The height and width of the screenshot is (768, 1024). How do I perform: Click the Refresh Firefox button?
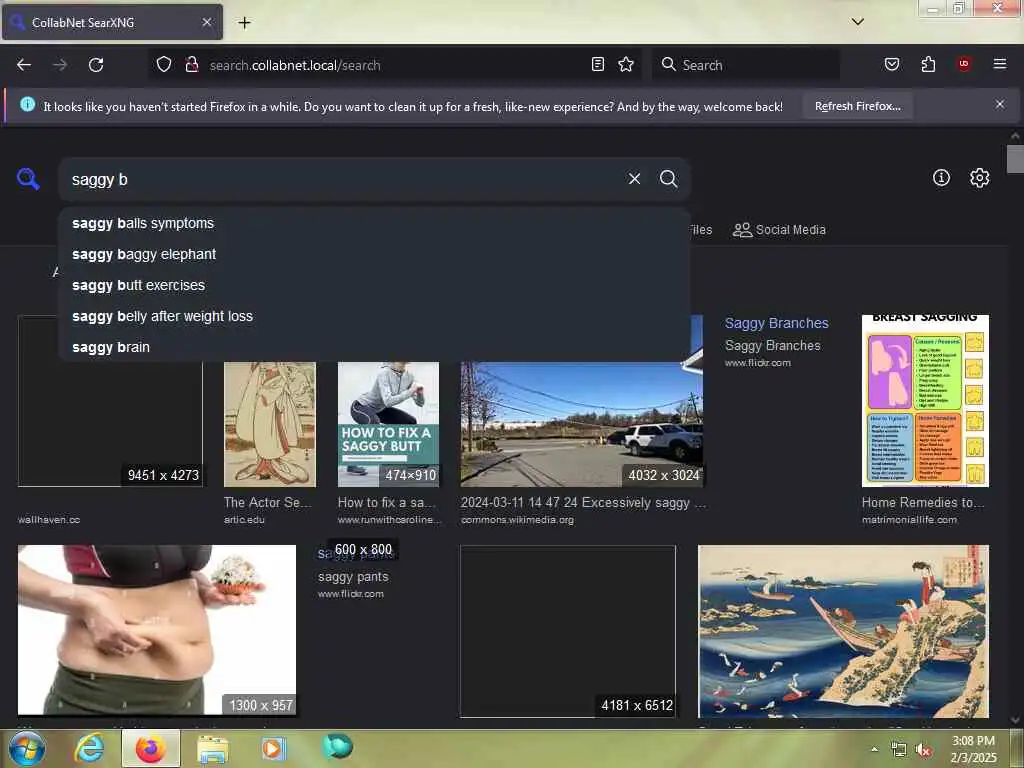pyautogui.click(x=857, y=106)
